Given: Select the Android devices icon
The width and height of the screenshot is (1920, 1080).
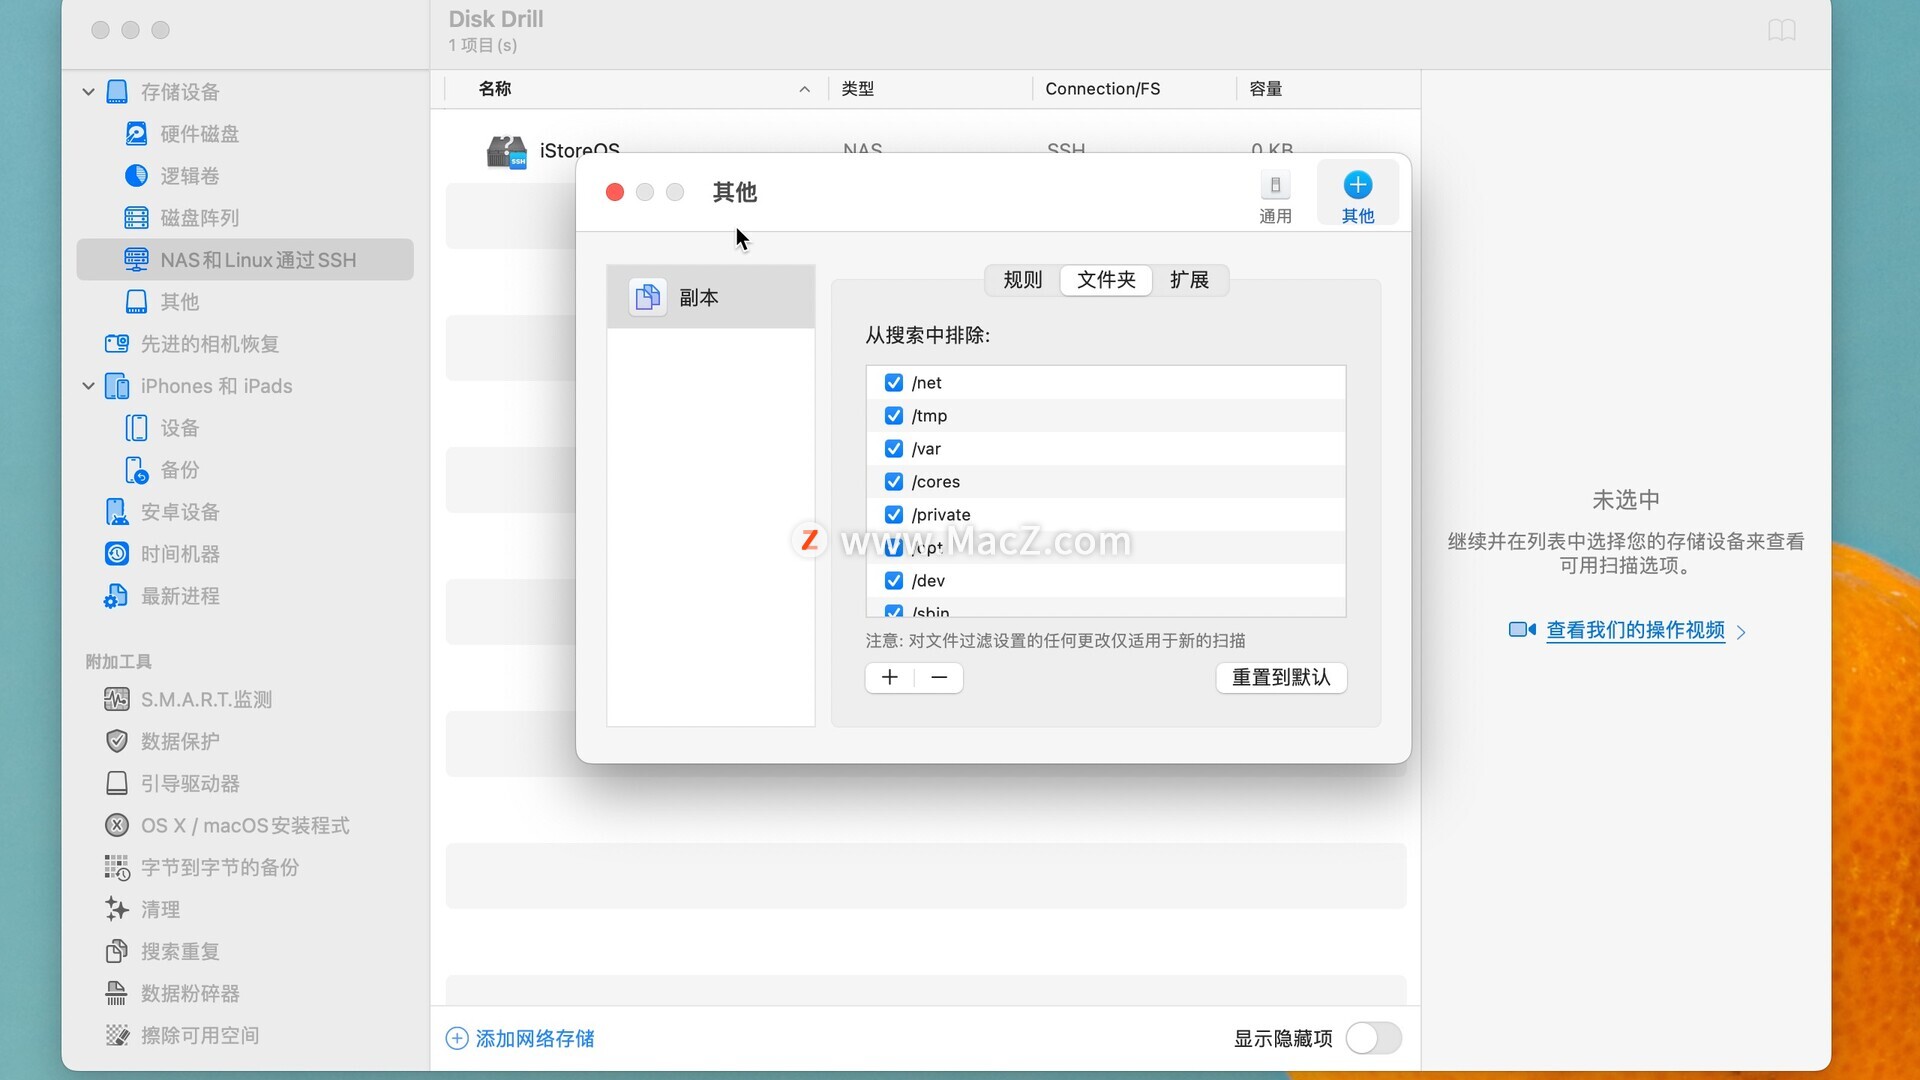Looking at the screenshot, I should 117,512.
